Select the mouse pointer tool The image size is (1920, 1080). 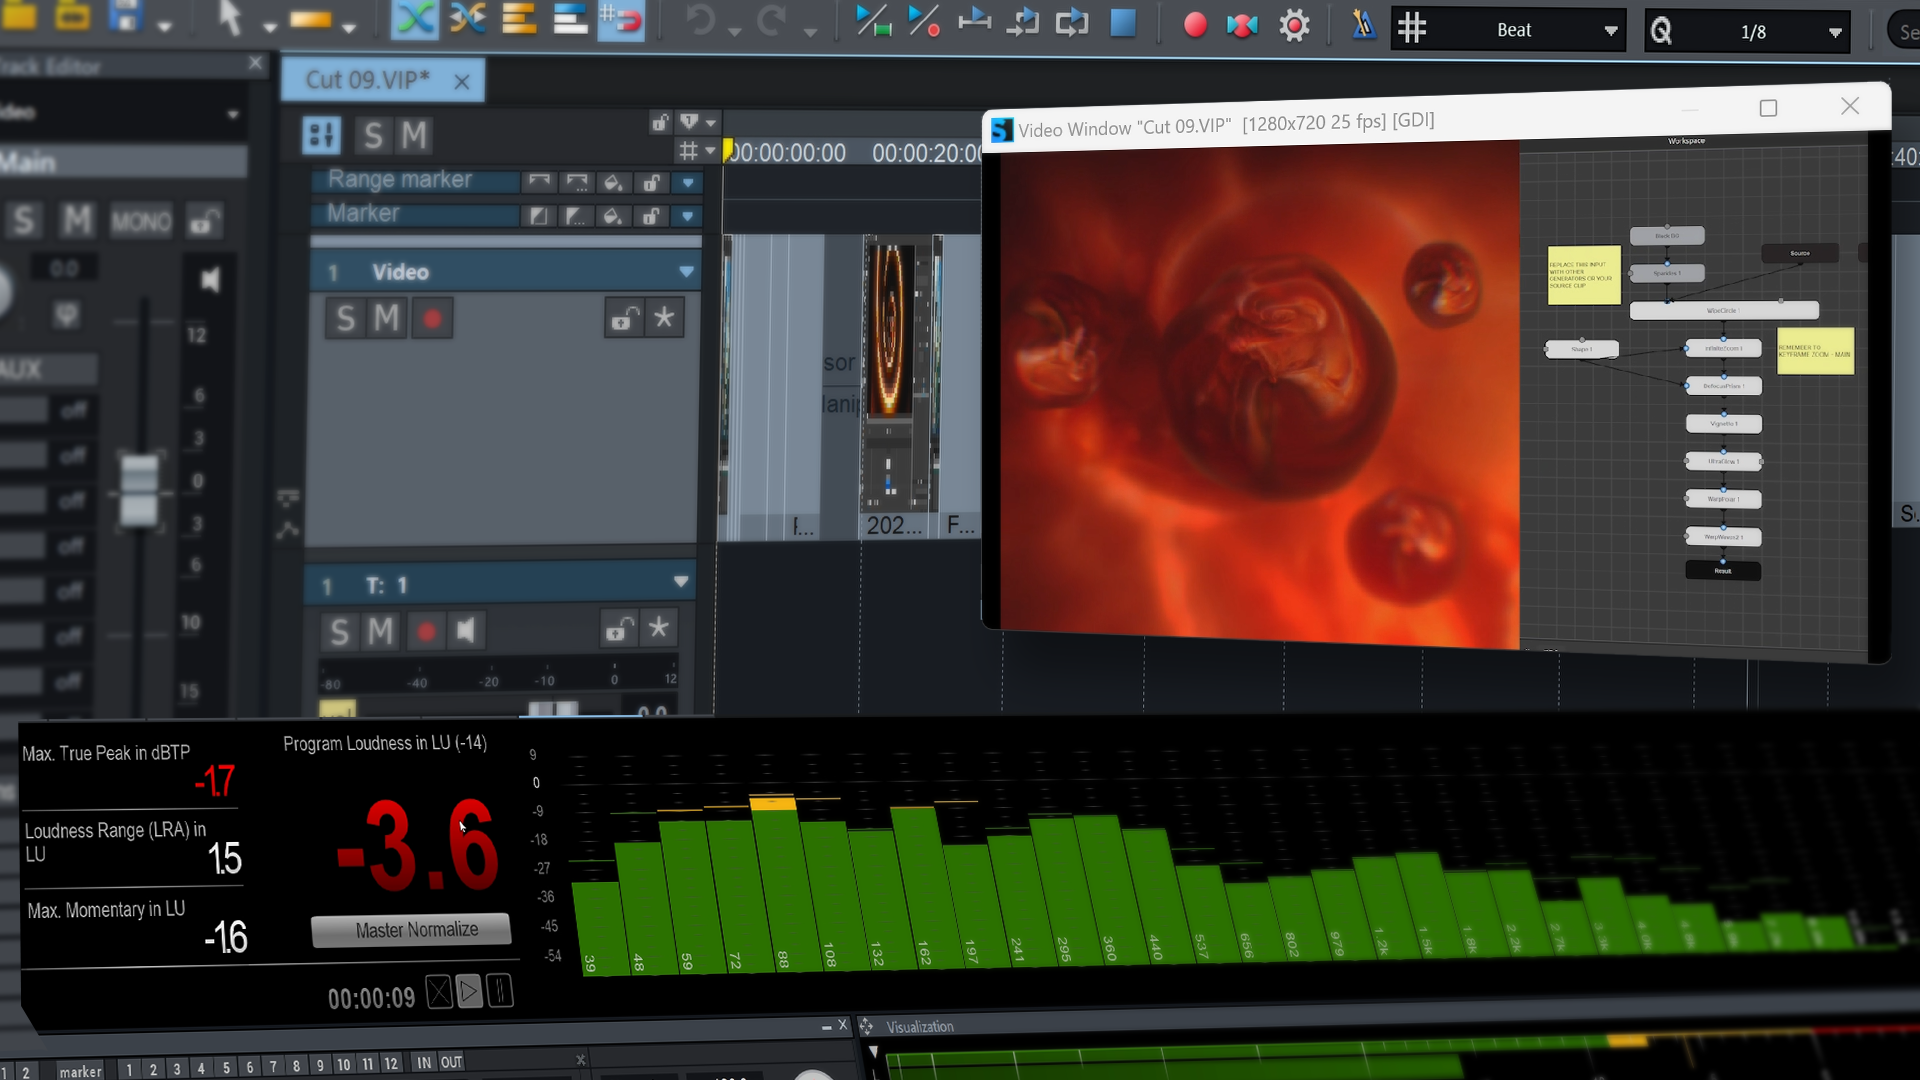(230, 19)
